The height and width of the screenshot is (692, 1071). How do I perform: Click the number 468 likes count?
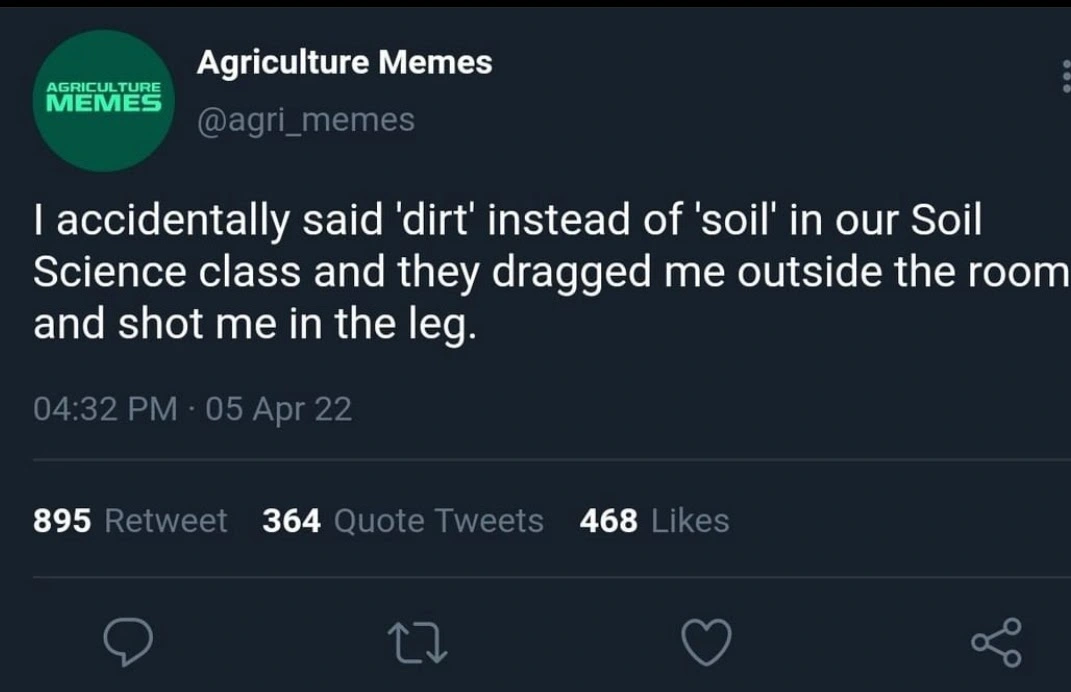[608, 521]
